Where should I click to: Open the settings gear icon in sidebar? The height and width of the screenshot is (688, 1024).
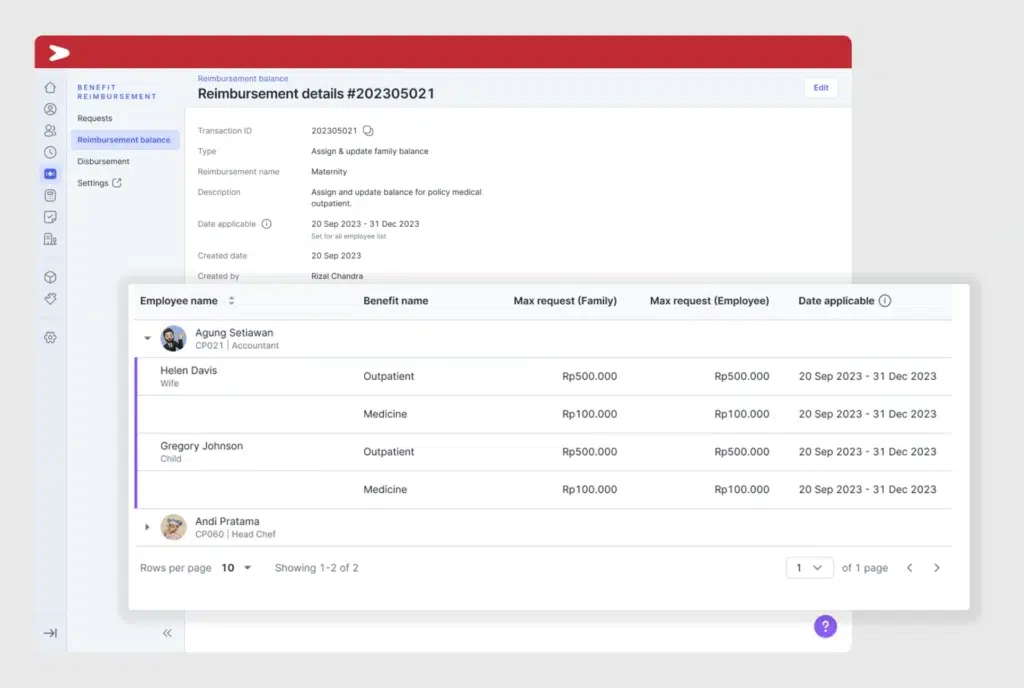click(x=50, y=338)
